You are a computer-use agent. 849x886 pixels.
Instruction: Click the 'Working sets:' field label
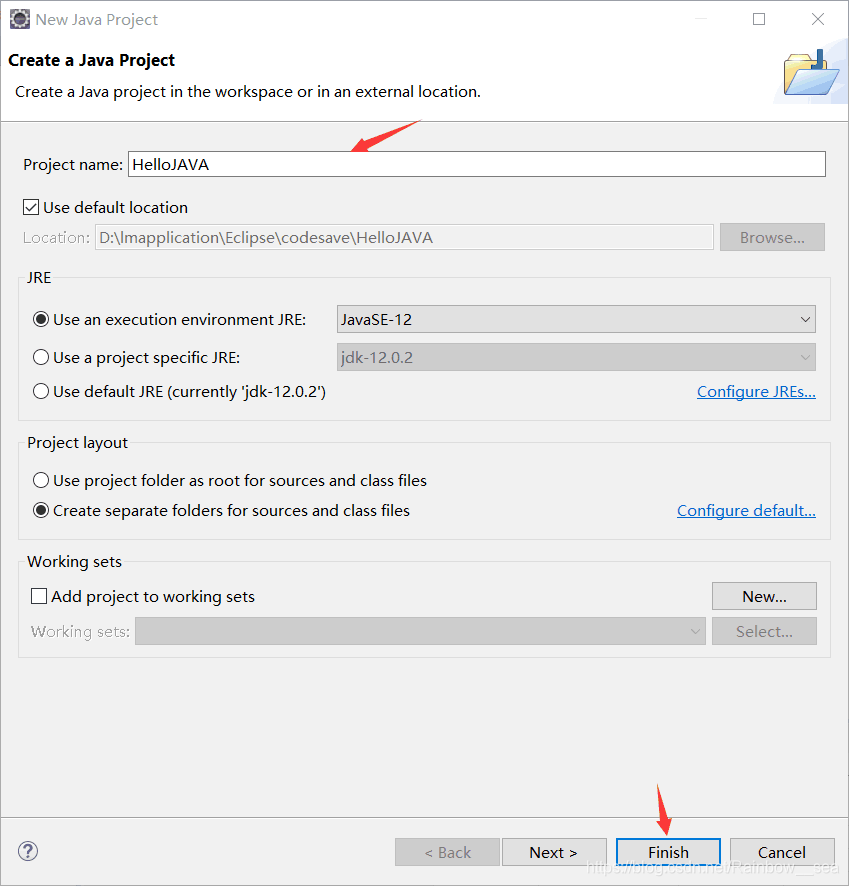[x=80, y=631]
